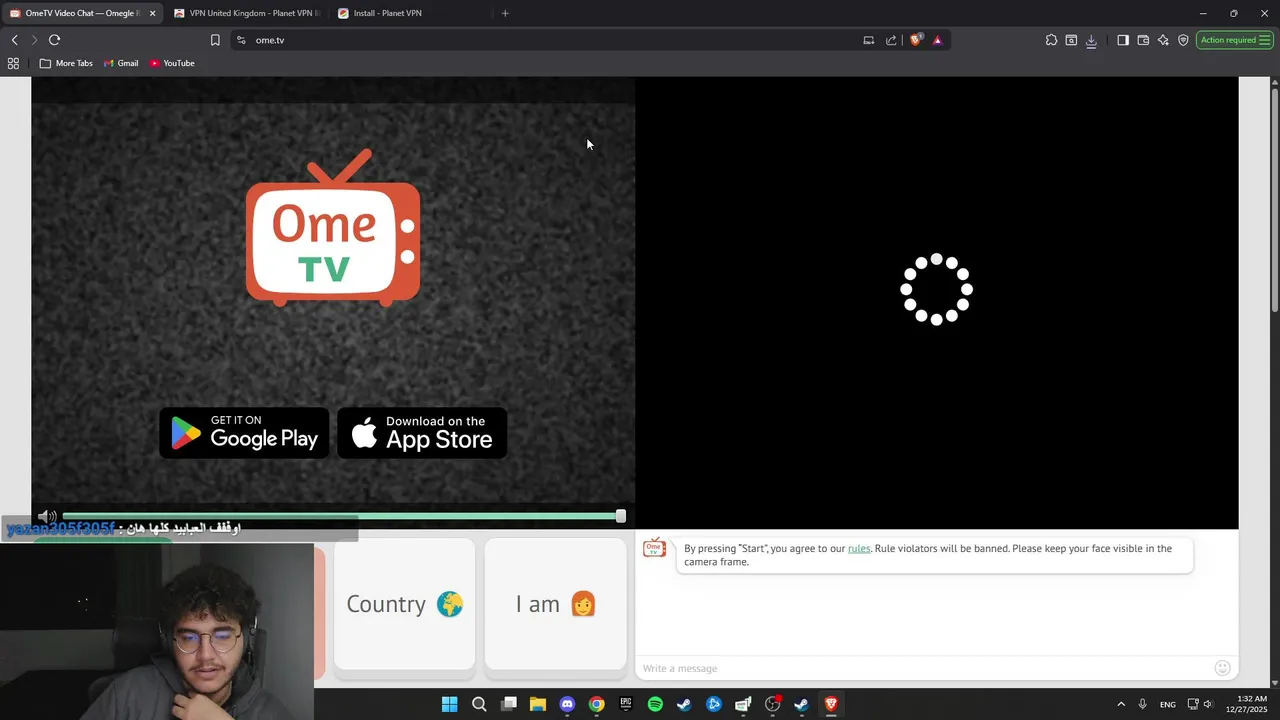
Task: Open Brave browser taskbar icon
Action: pos(831,704)
